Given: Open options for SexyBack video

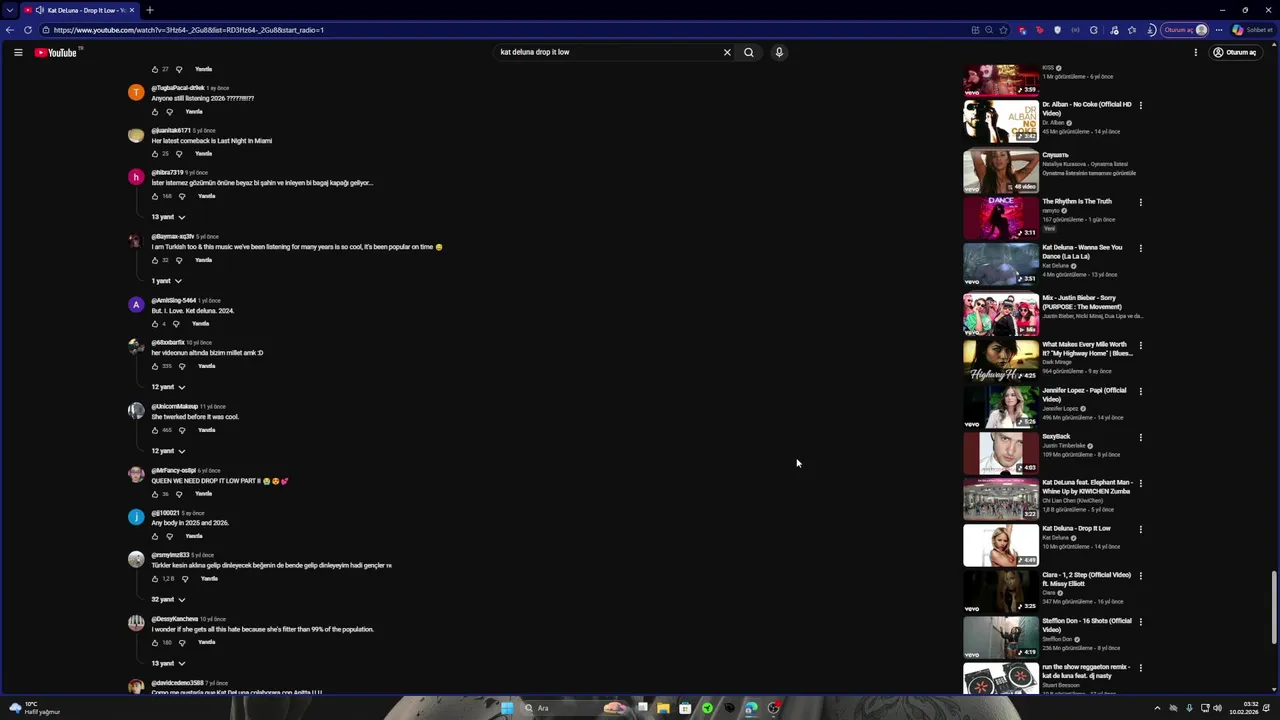Looking at the screenshot, I should pyautogui.click(x=1140, y=437).
